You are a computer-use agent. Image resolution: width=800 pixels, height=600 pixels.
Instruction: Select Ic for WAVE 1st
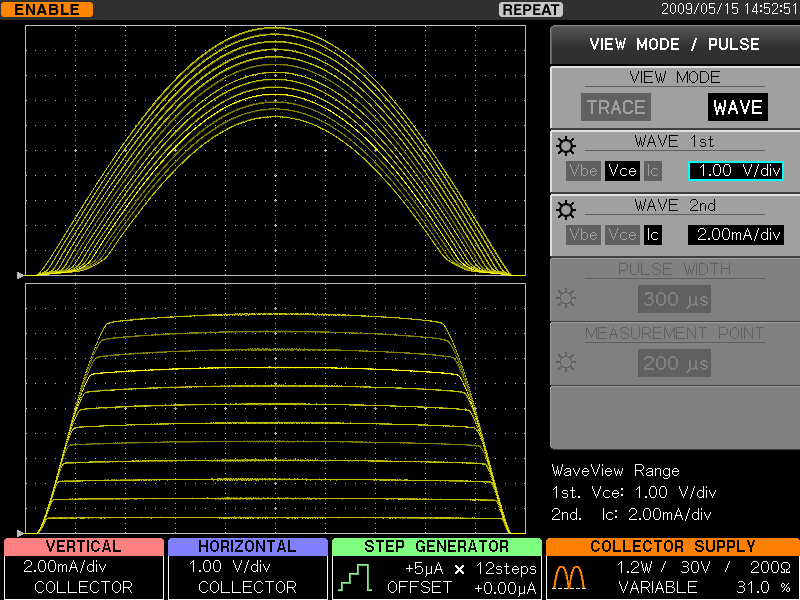pos(653,171)
